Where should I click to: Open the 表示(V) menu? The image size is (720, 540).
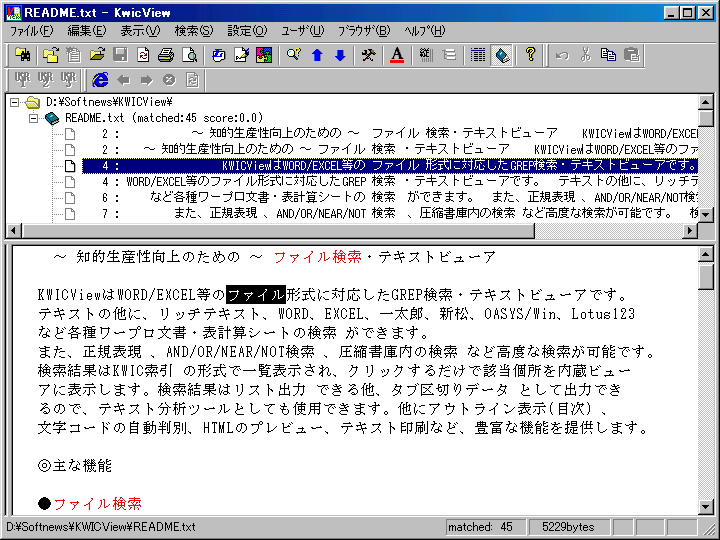click(140, 31)
